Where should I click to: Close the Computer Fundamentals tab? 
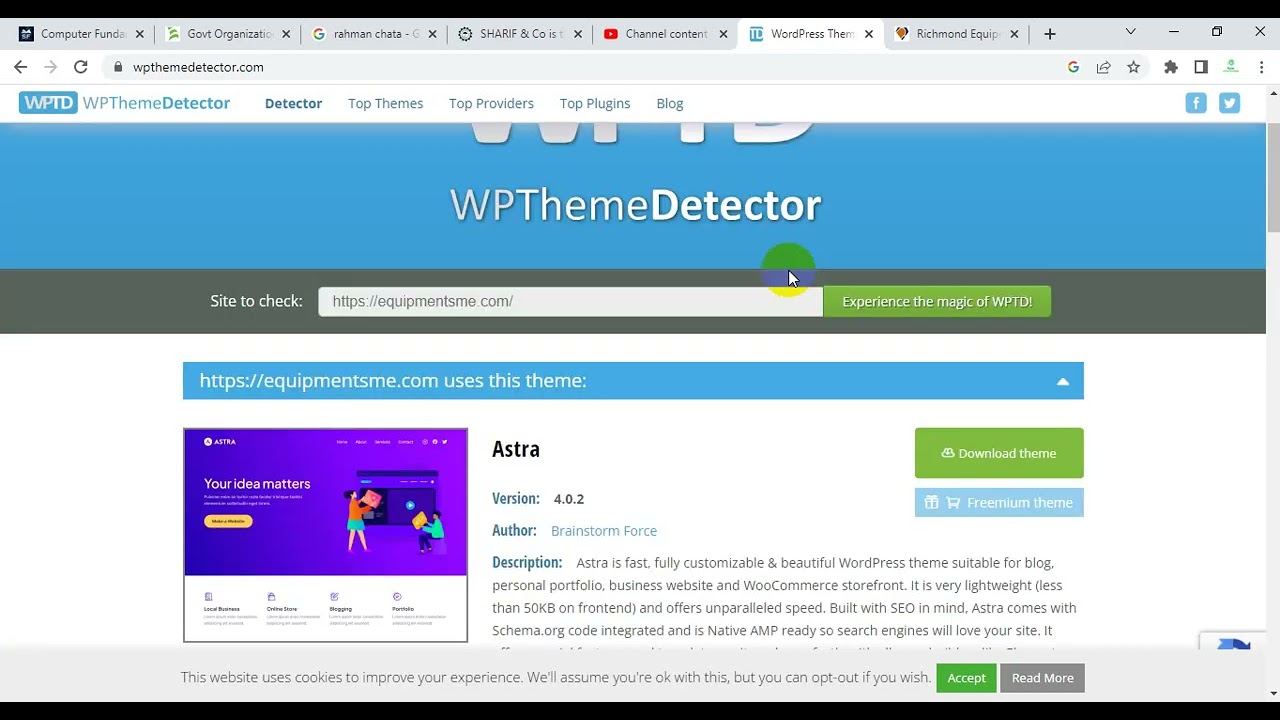coord(139,34)
